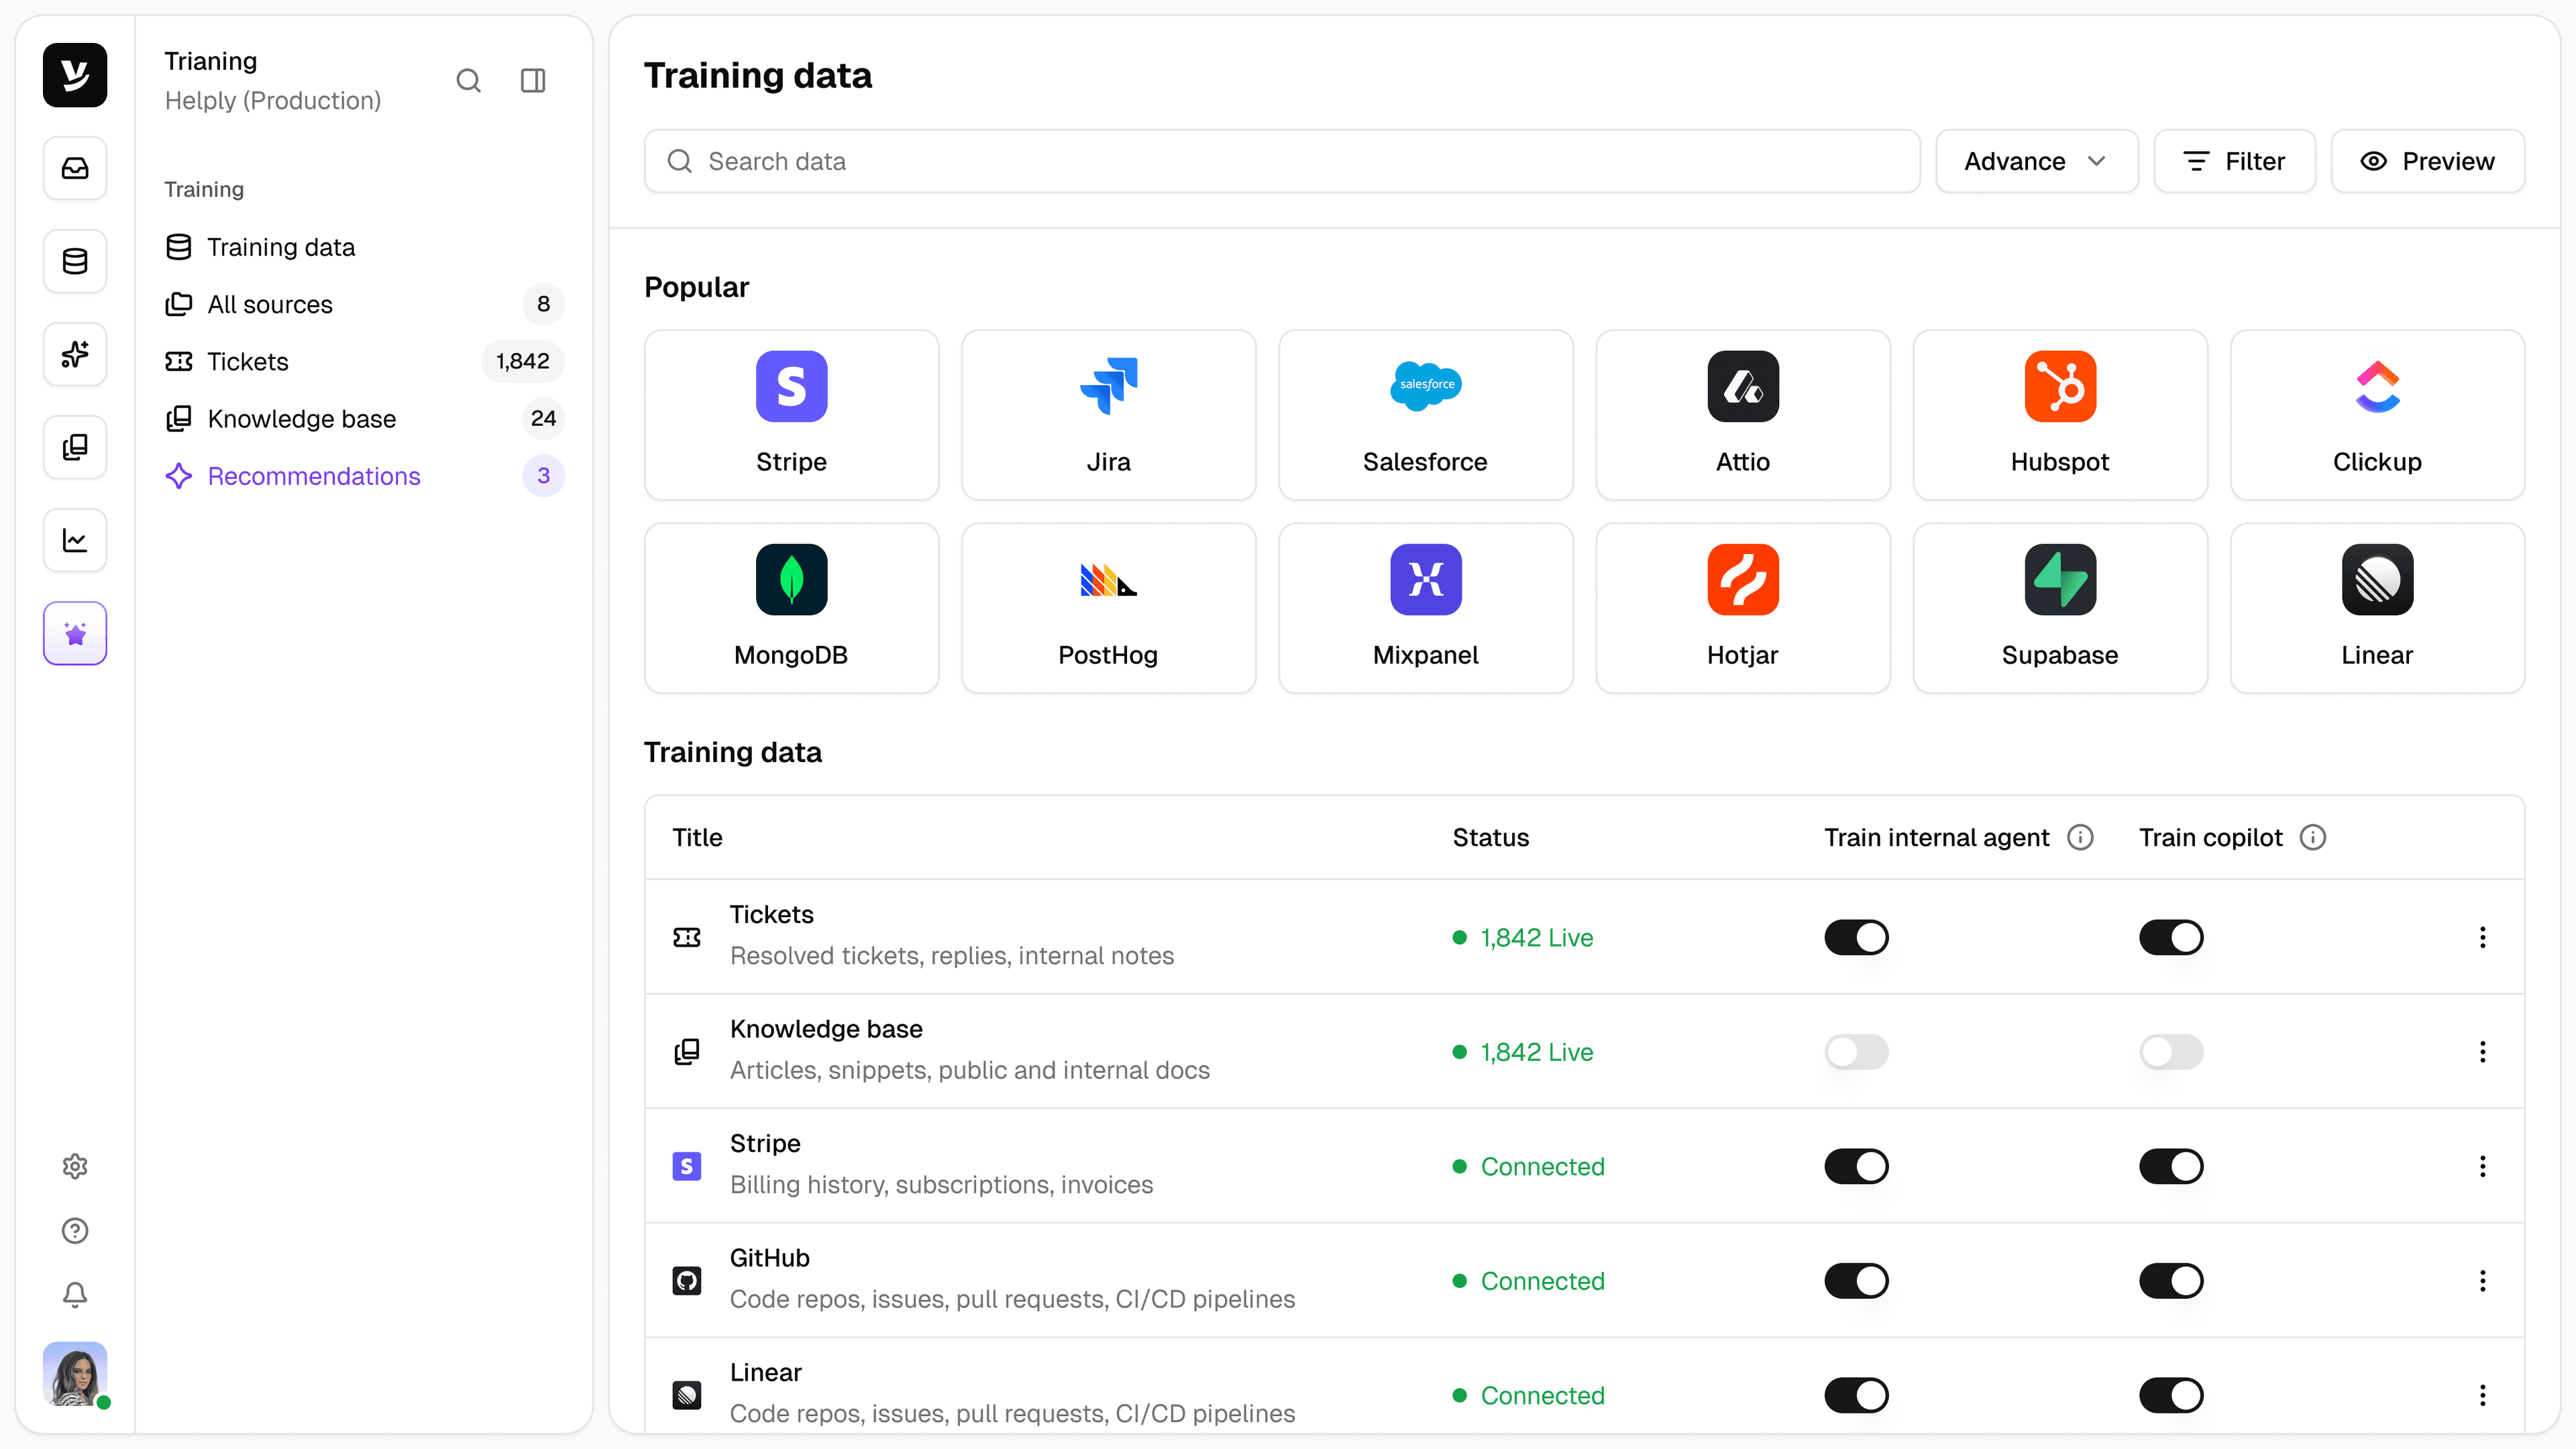
Task: Go to All sources in sidebar
Action: pos(364,304)
